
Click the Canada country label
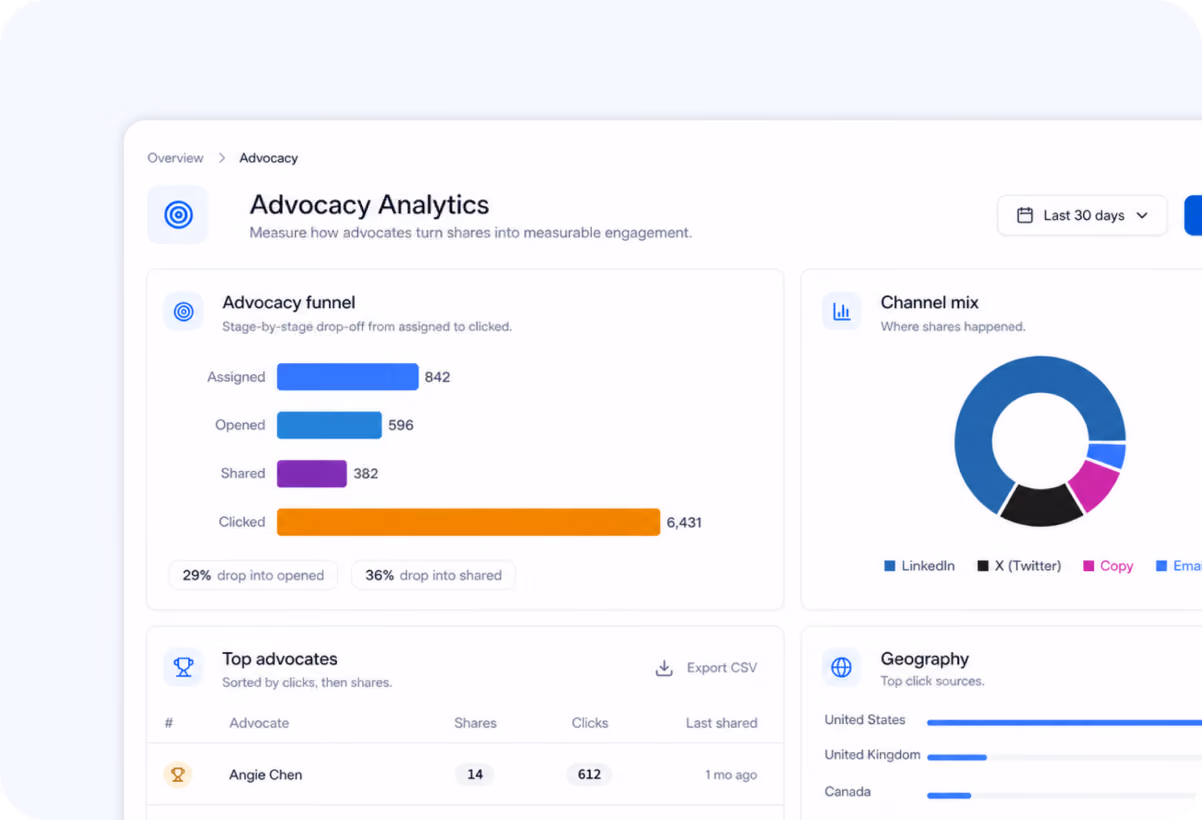coord(847,792)
